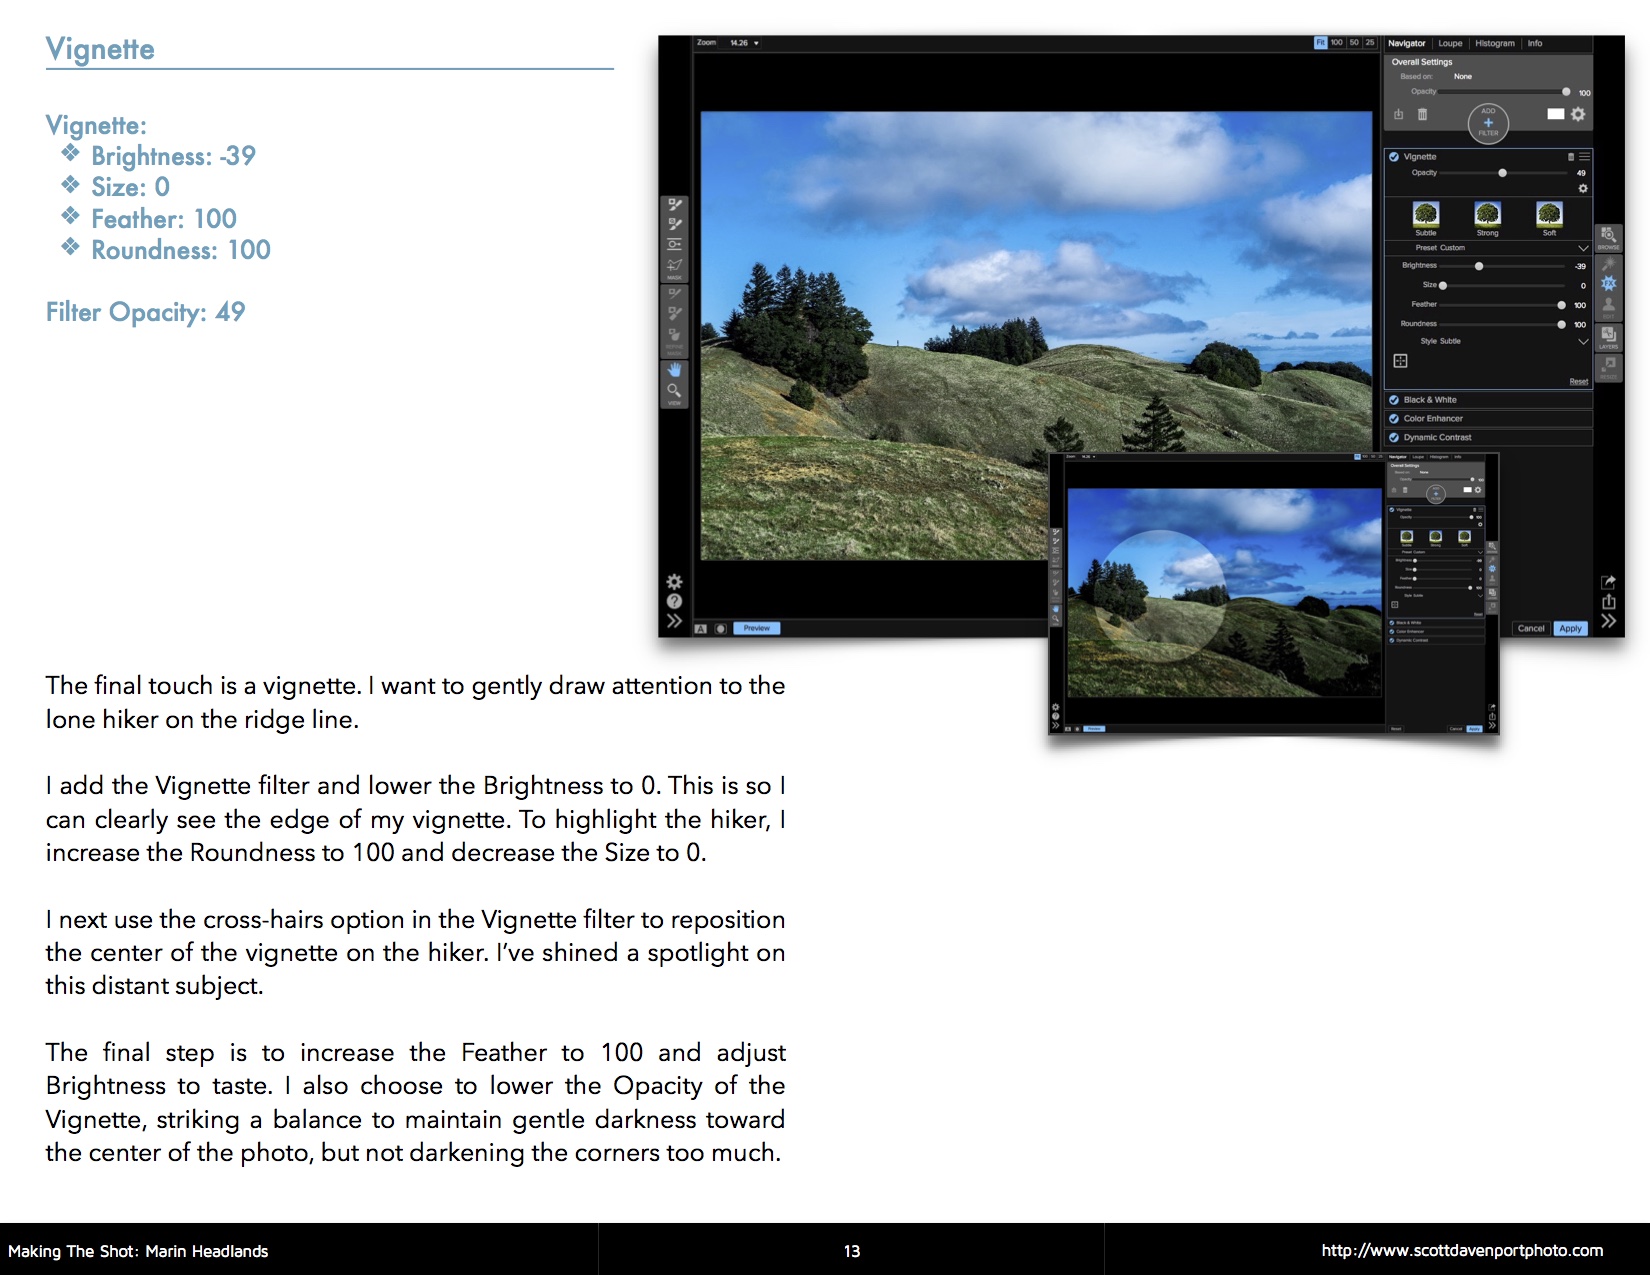
Task: Click the Vignette center cross-hairs icon
Action: point(1400,361)
